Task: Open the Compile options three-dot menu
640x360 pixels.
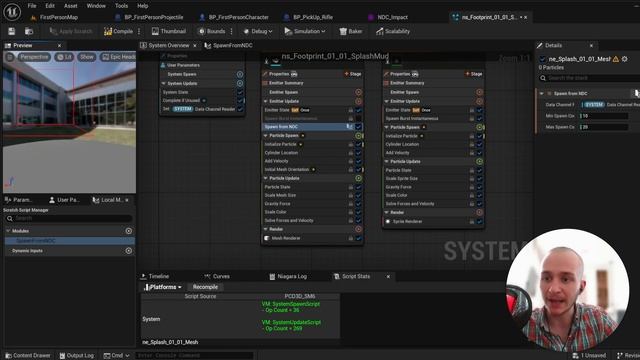Action: coord(139,31)
